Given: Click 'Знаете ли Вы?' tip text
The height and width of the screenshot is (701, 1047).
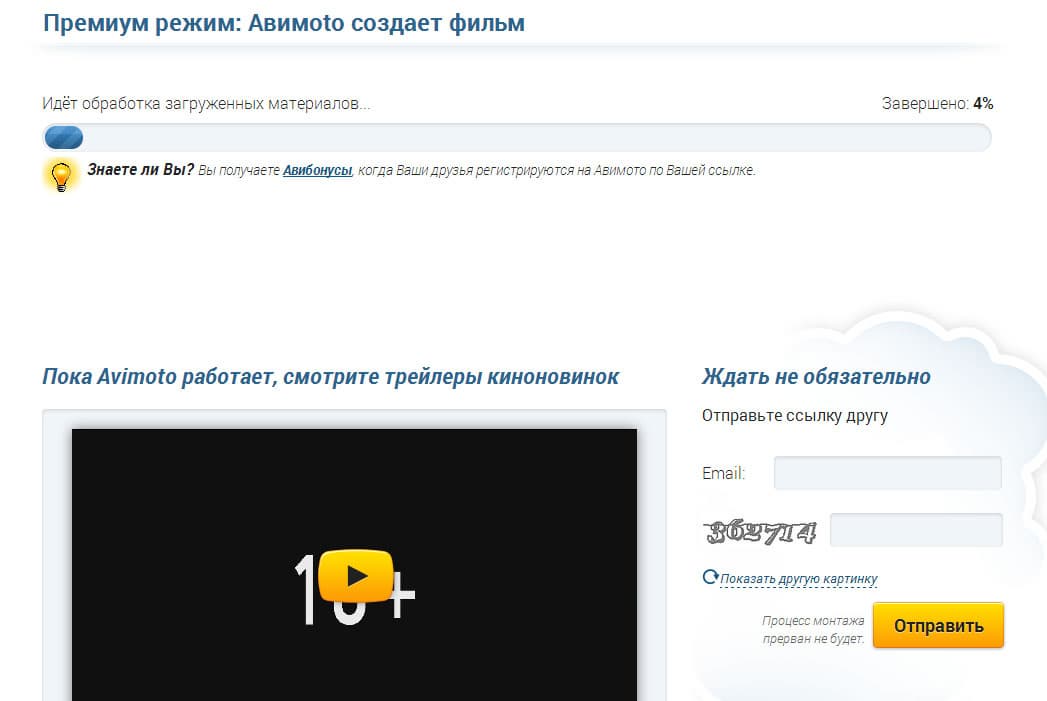Looking at the screenshot, I should (140, 170).
